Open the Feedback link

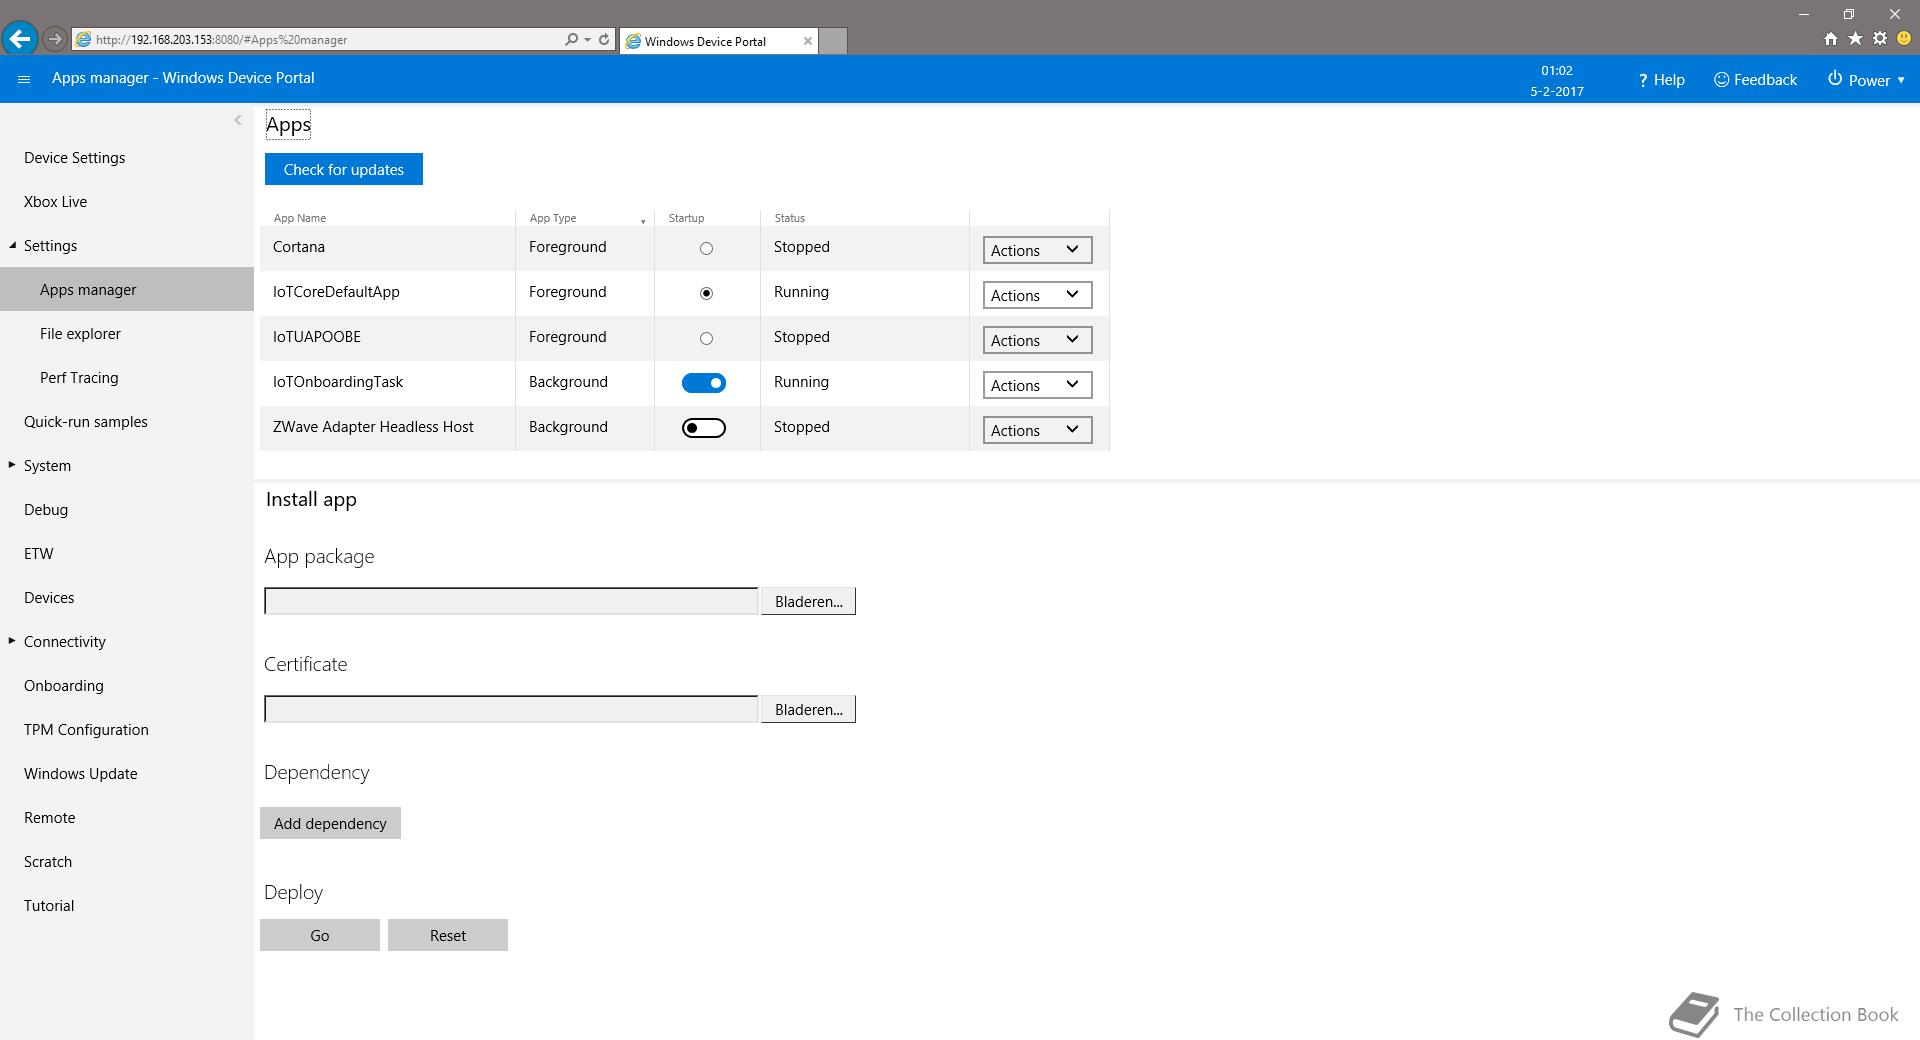click(1755, 80)
